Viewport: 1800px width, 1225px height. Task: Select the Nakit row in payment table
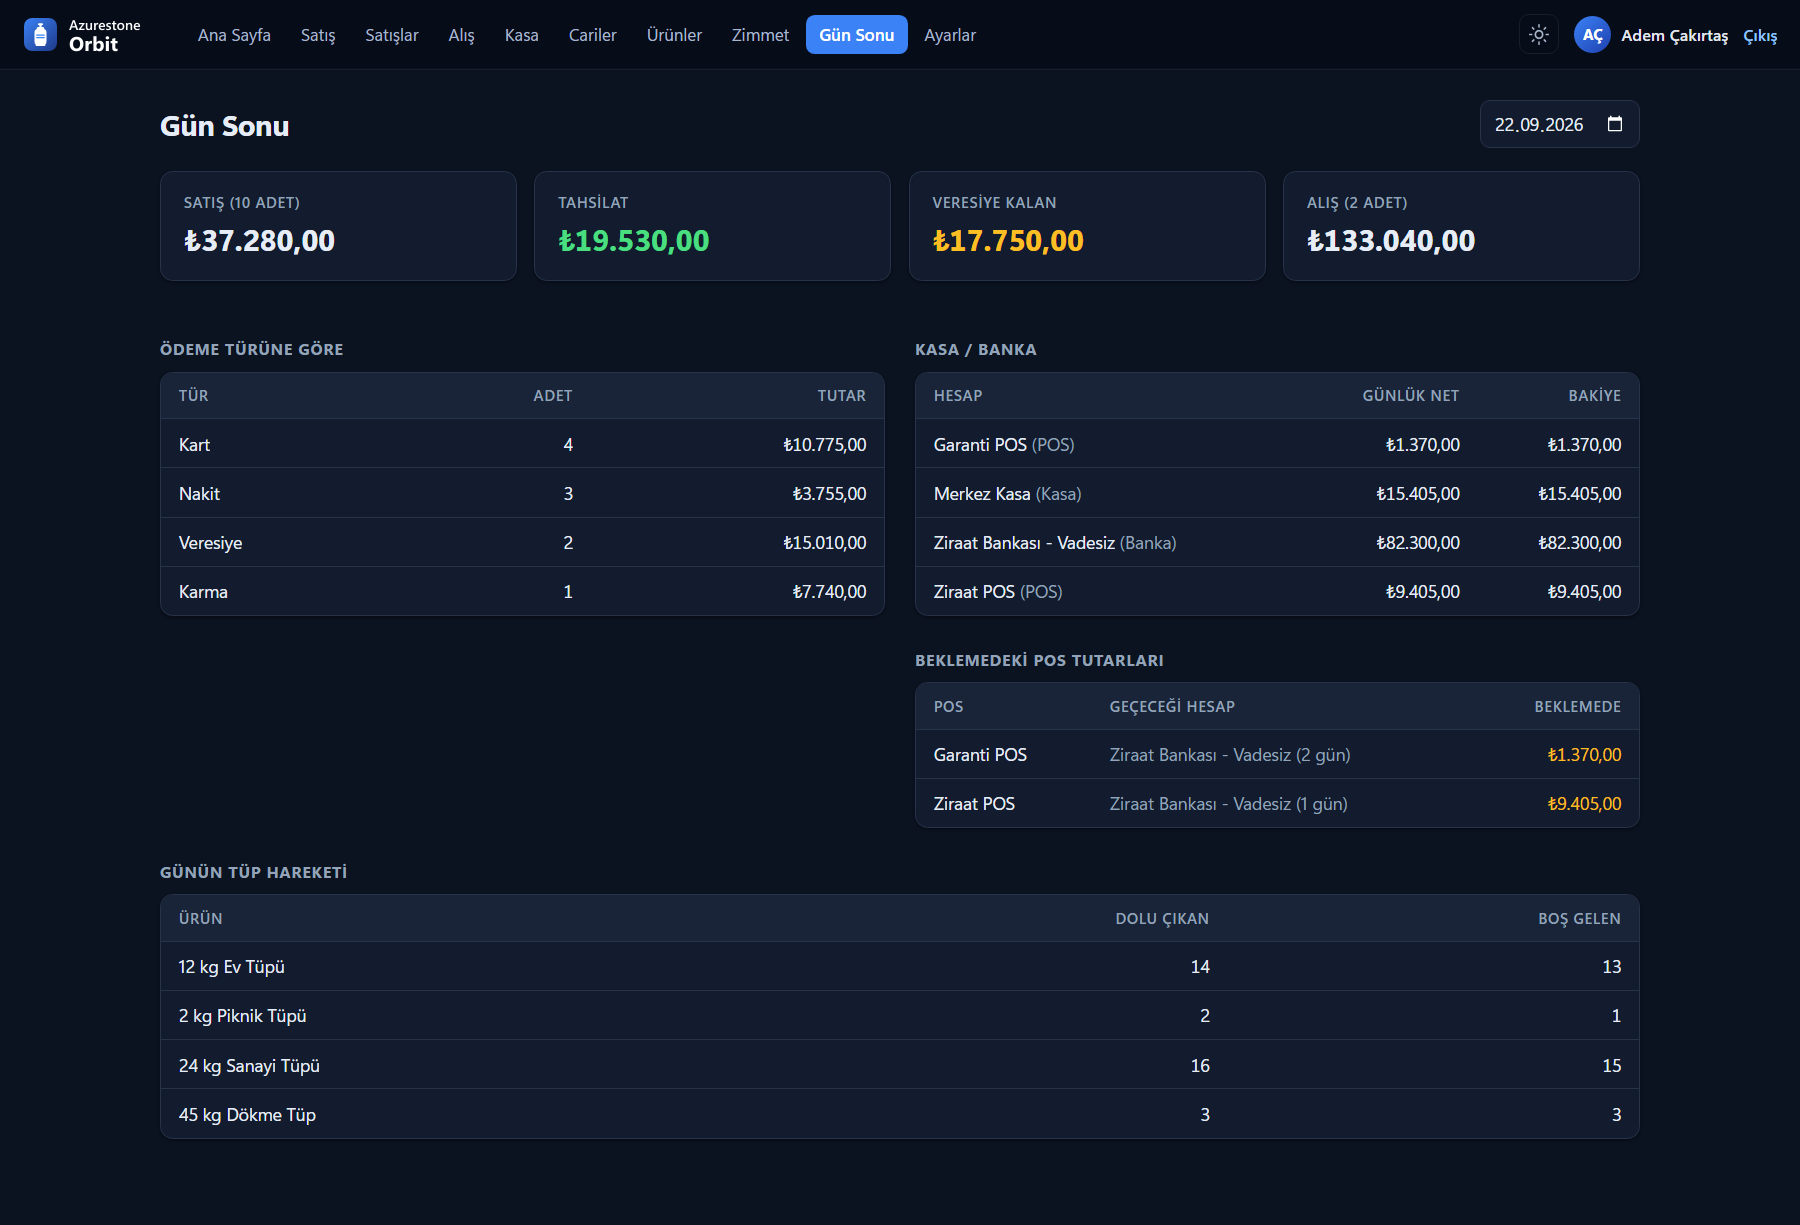click(x=522, y=493)
